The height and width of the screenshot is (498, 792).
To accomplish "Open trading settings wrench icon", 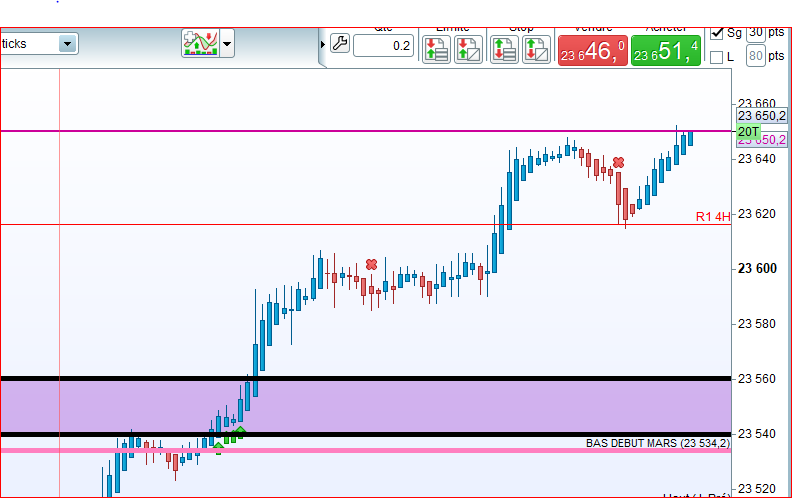I will 340,44.
